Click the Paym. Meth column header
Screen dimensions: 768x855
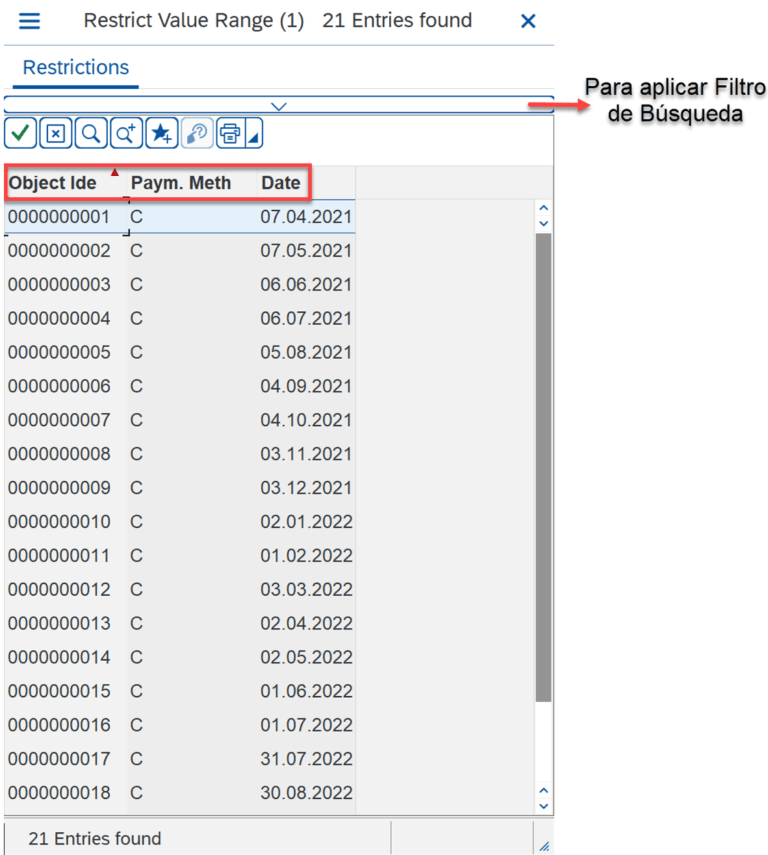coord(181,183)
